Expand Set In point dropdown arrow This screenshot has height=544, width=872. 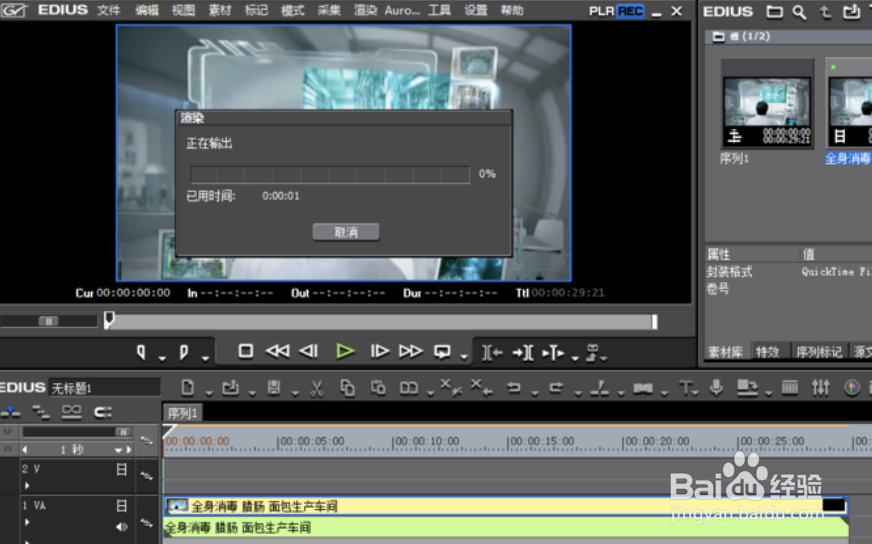point(162,358)
